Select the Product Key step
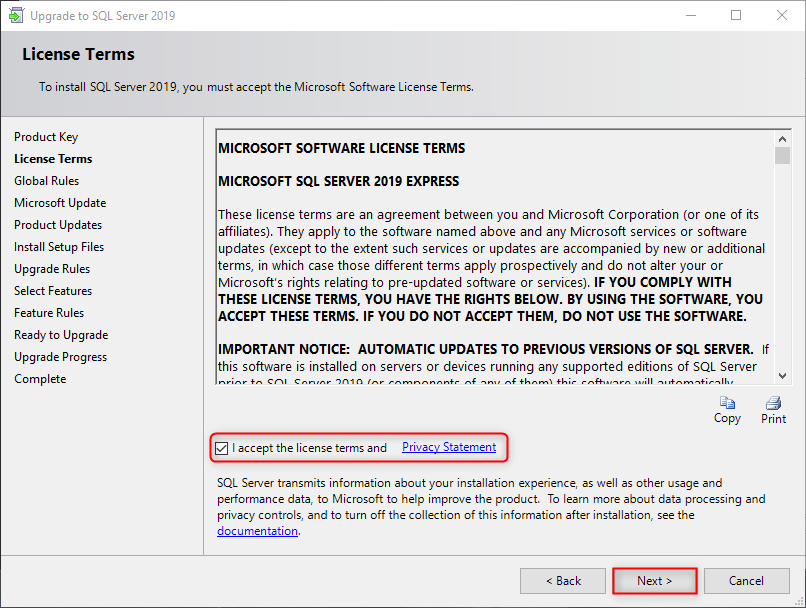Viewport: 806px width, 608px height. (x=46, y=137)
